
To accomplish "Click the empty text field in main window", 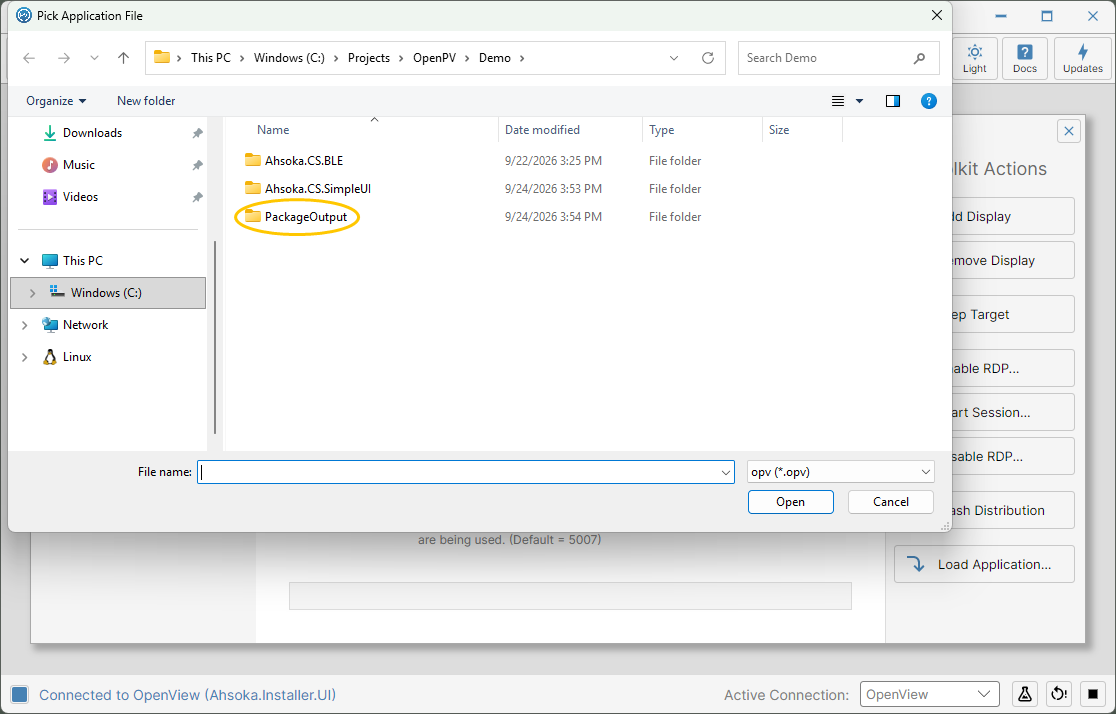I will (x=570, y=596).
